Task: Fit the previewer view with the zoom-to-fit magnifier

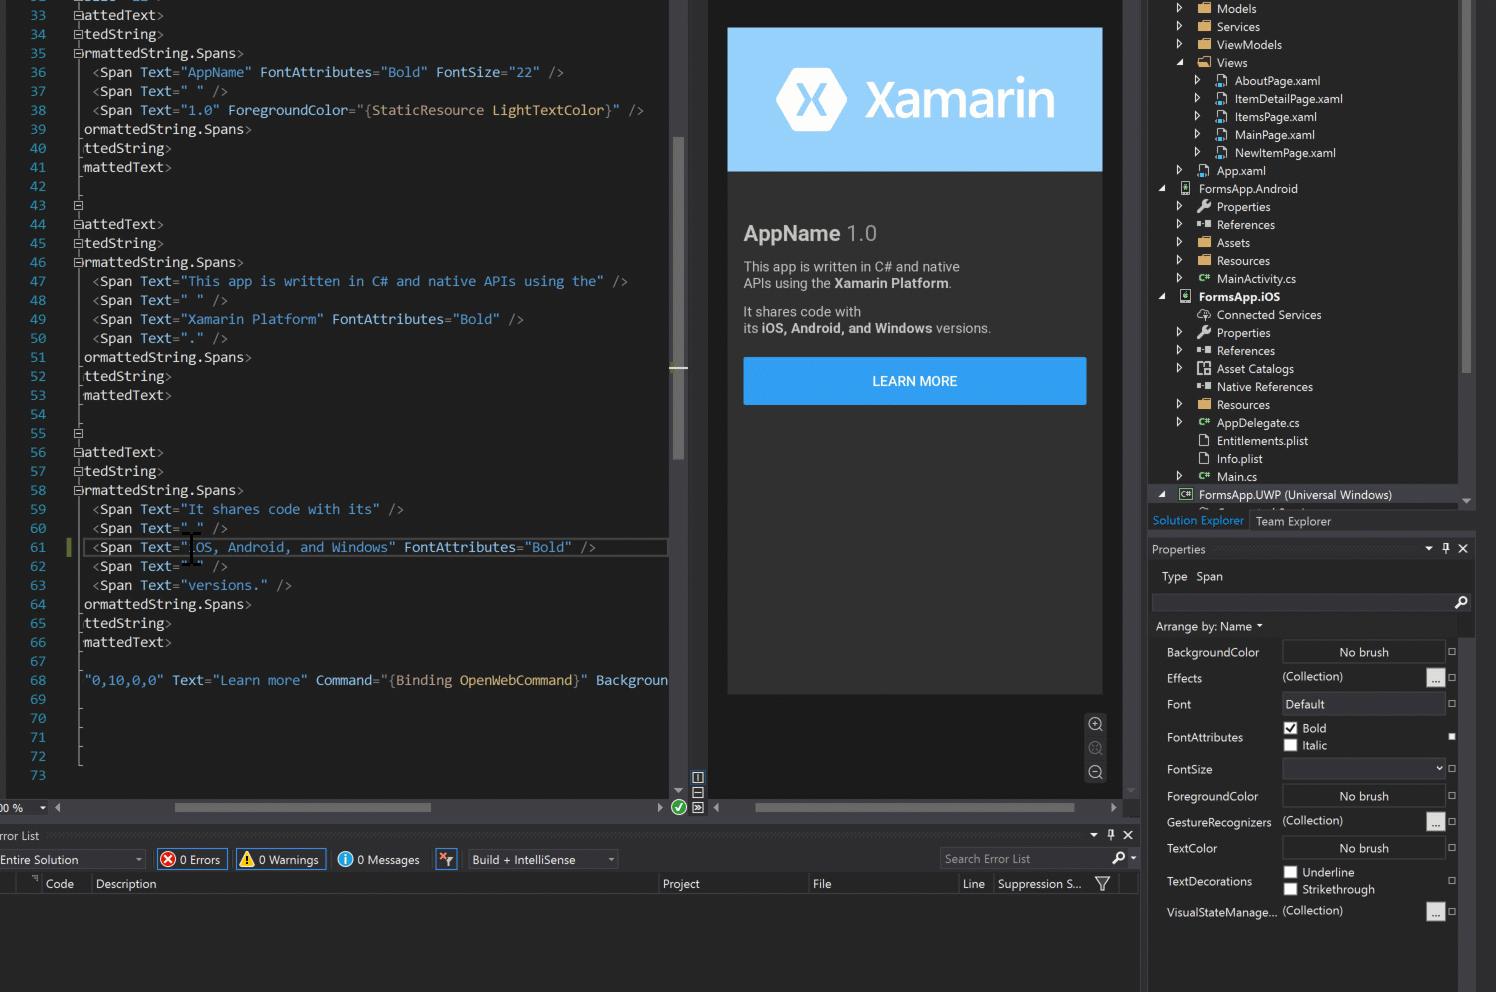Action: (1095, 747)
